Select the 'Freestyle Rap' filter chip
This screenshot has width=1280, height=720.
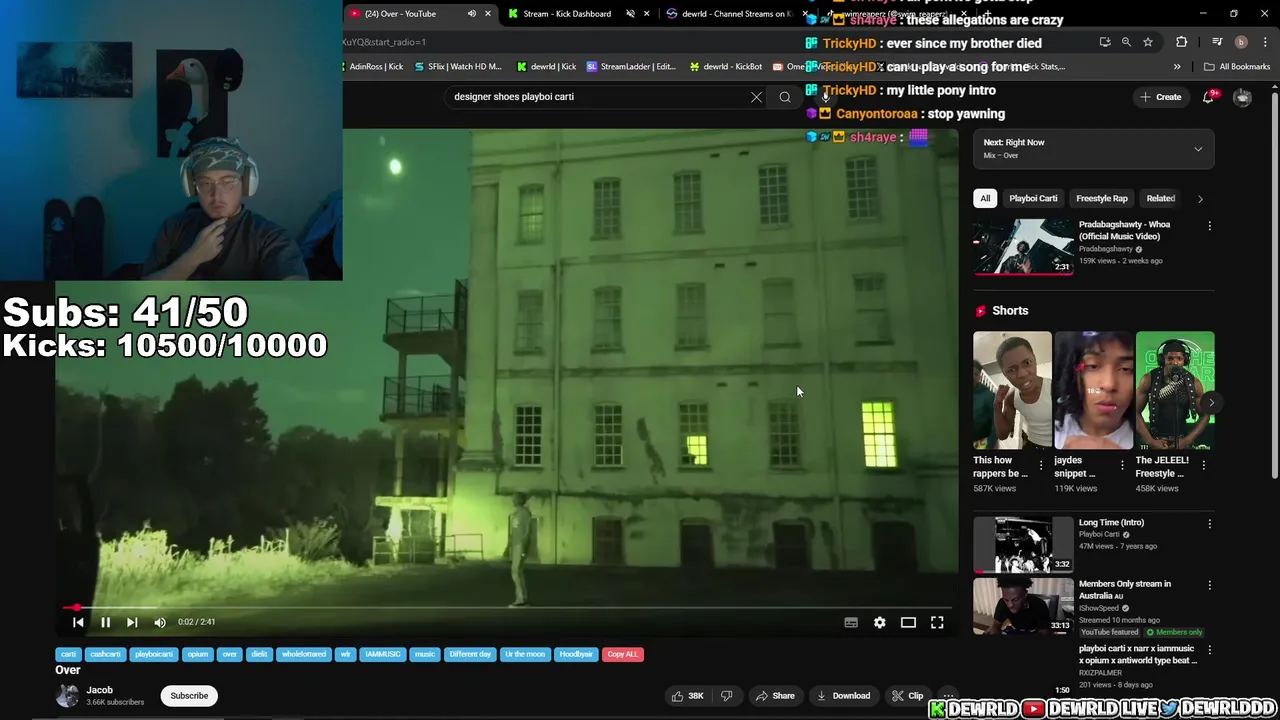[1102, 198]
